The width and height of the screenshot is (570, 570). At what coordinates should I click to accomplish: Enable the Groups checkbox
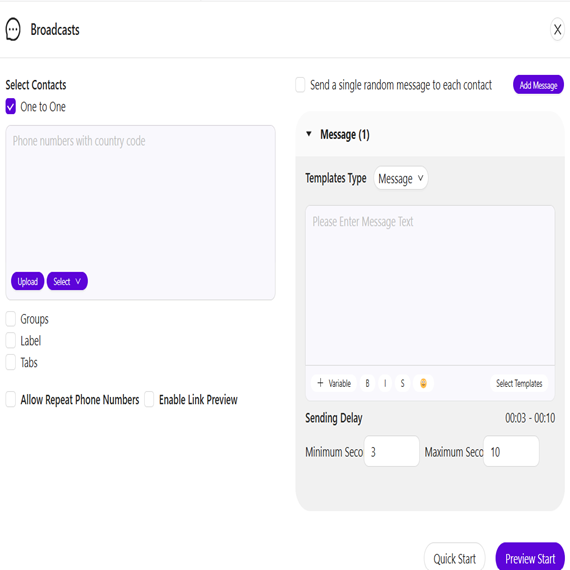click(x=11, y=319)
